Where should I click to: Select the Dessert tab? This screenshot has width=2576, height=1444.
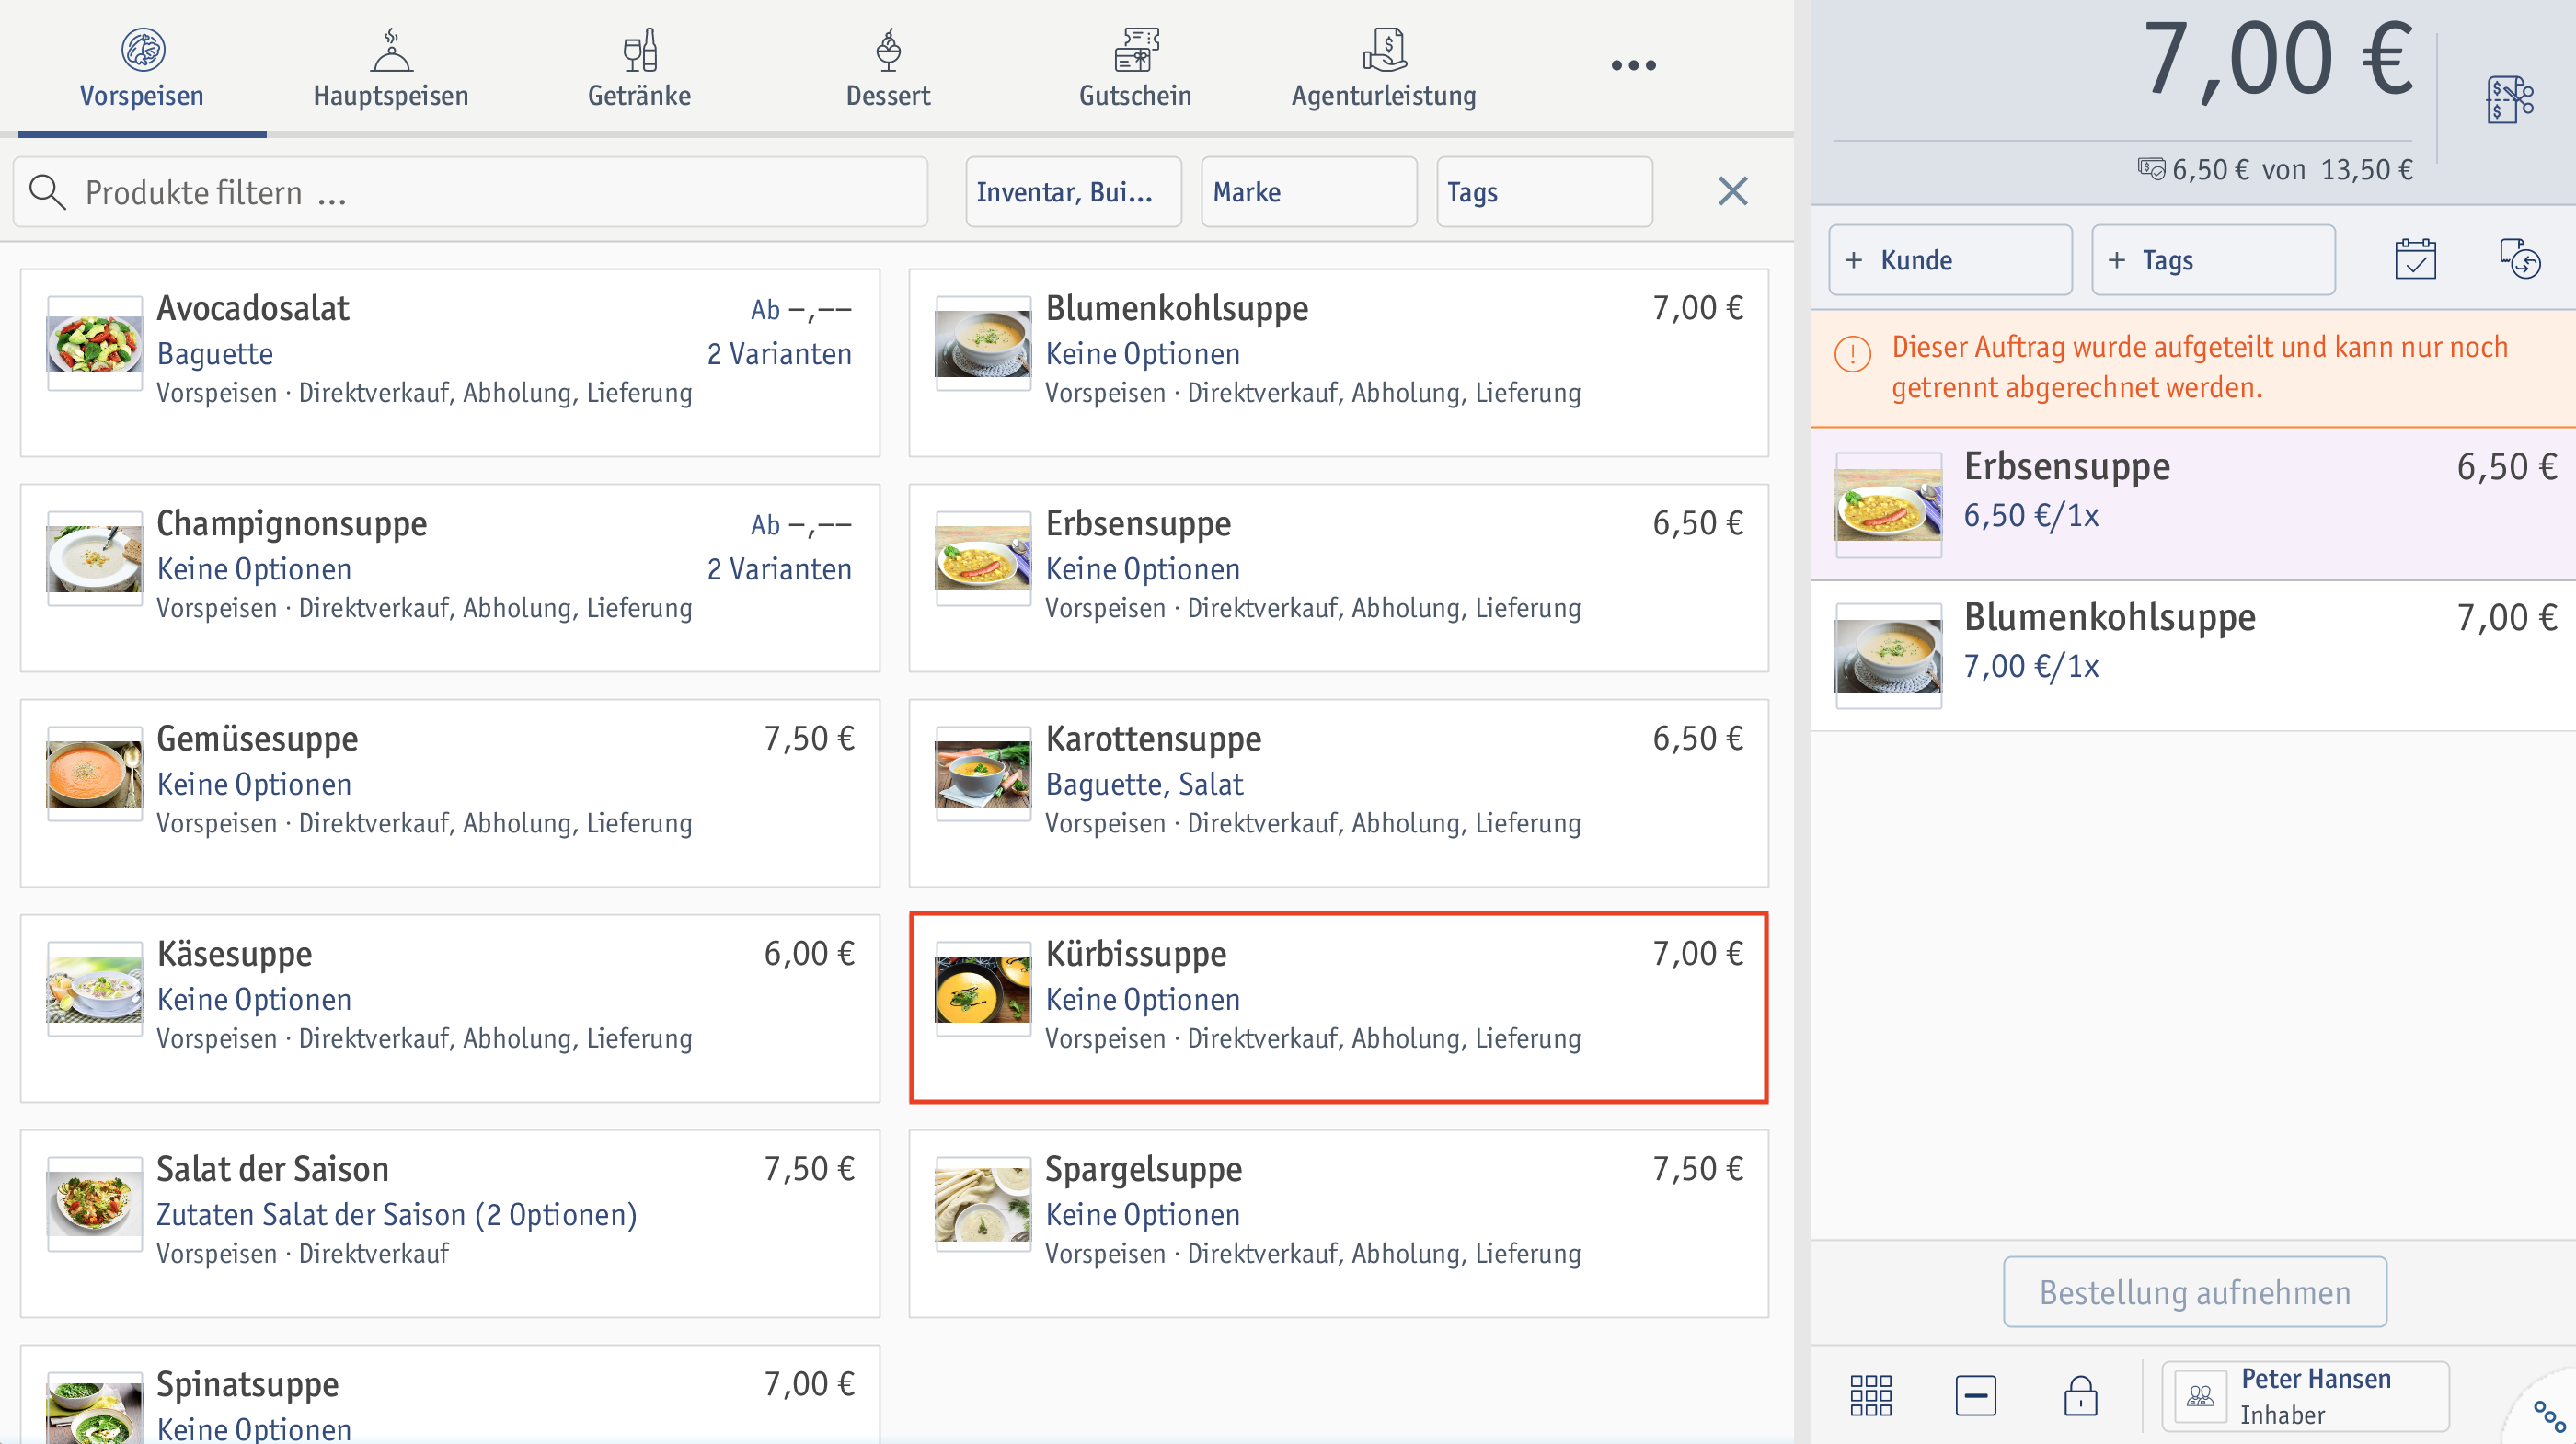click(x=888, y=68)
